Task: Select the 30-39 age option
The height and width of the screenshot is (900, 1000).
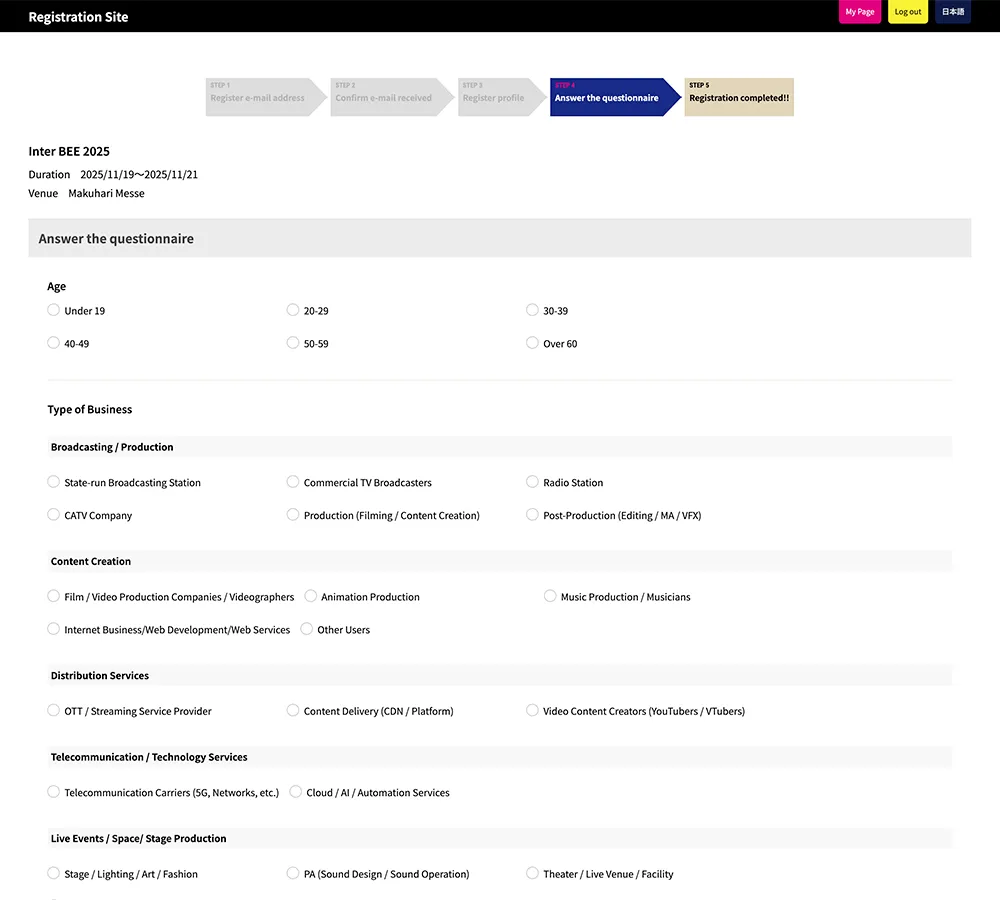Action: click(533, 310)
